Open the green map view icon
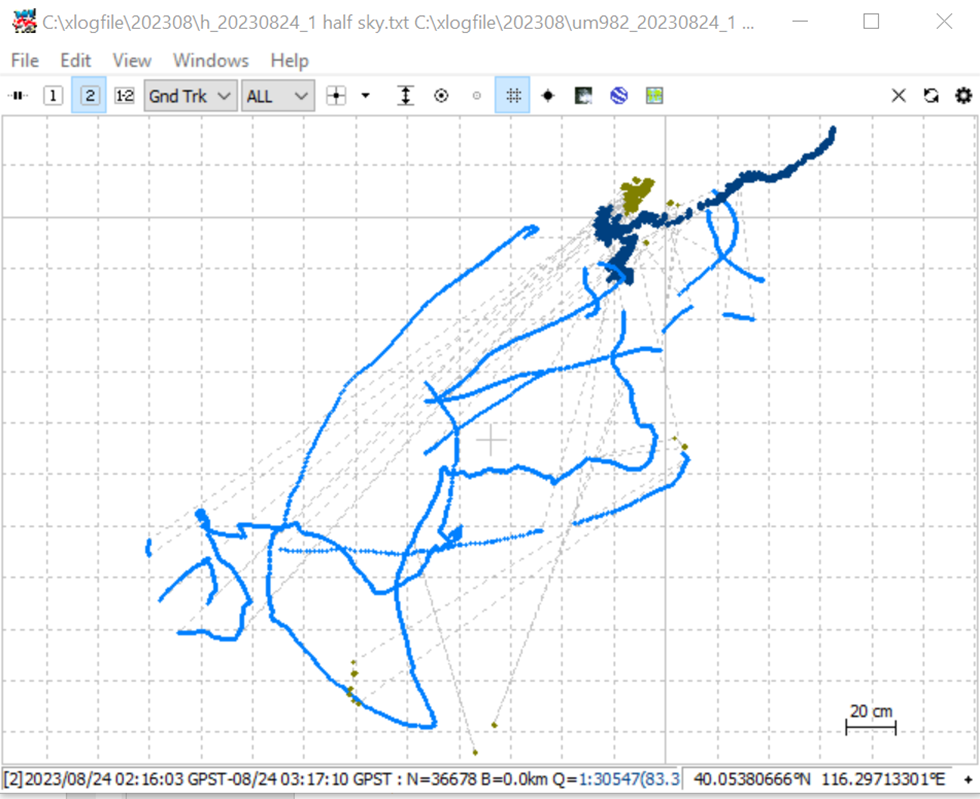Image resolution: width=980 pixels, height=799 pixels. (654, 96)
